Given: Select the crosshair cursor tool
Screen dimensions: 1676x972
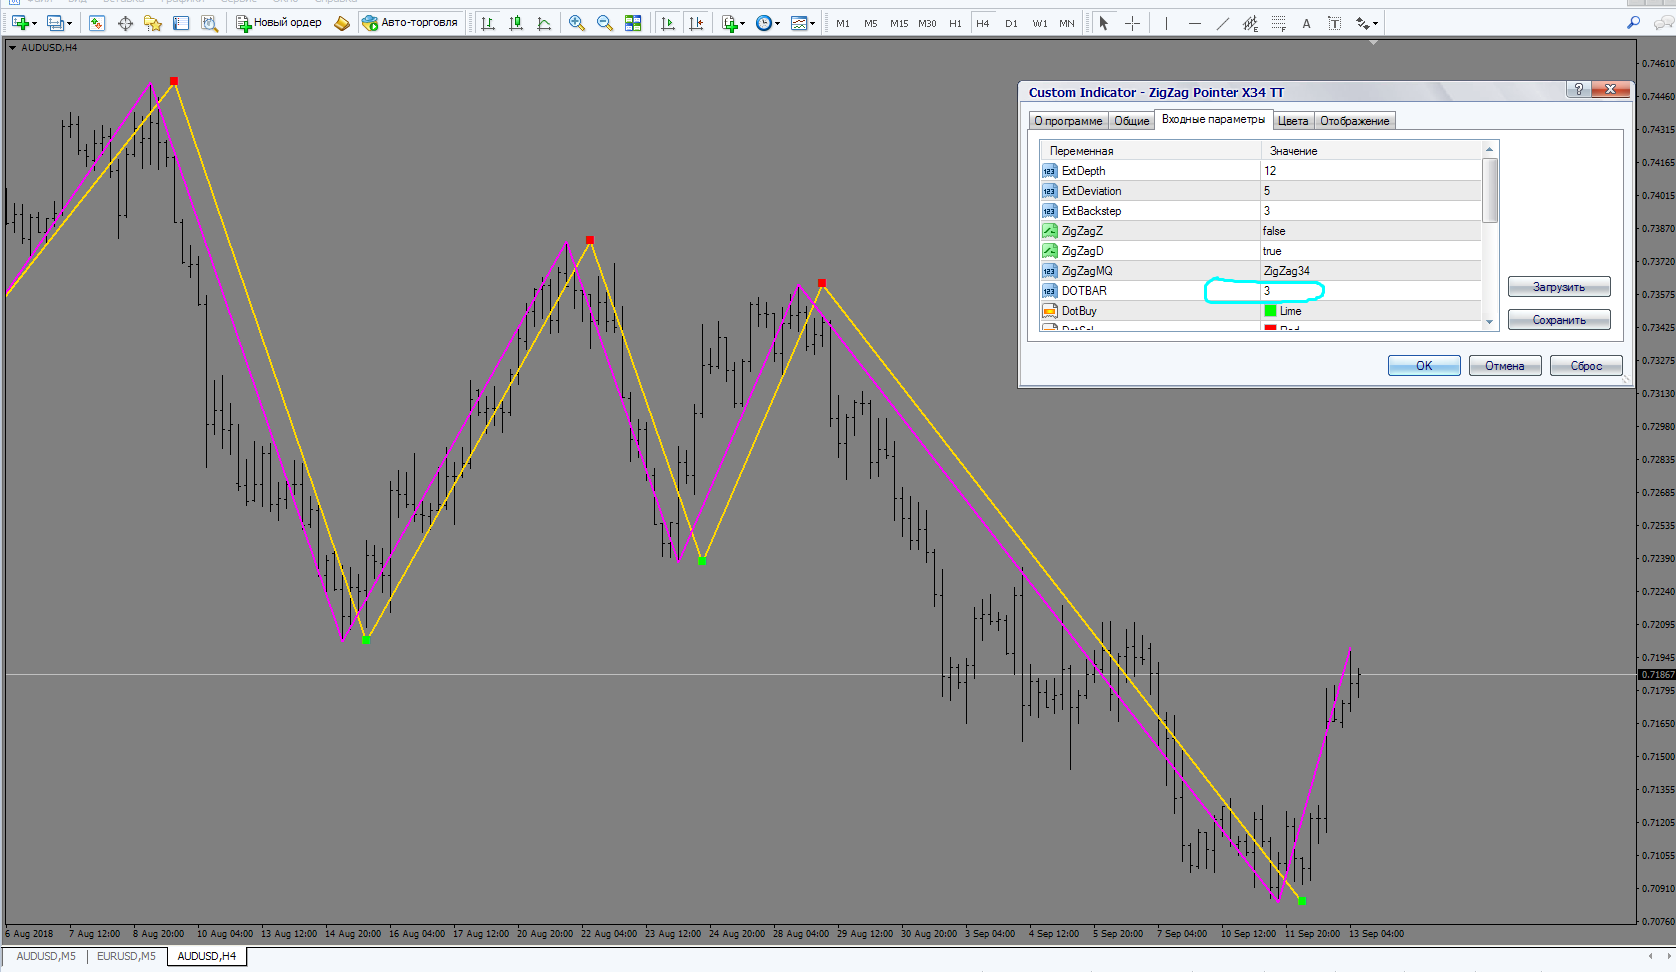Looking at the screenshot, I should pyautogui.click(x=1132, y=23).
